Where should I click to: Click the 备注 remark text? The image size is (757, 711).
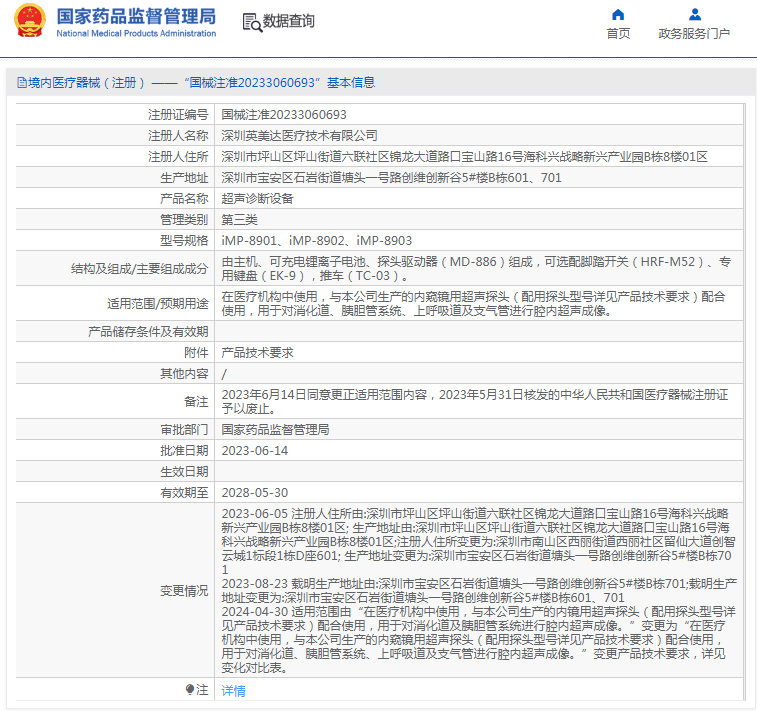click(475, 402)
